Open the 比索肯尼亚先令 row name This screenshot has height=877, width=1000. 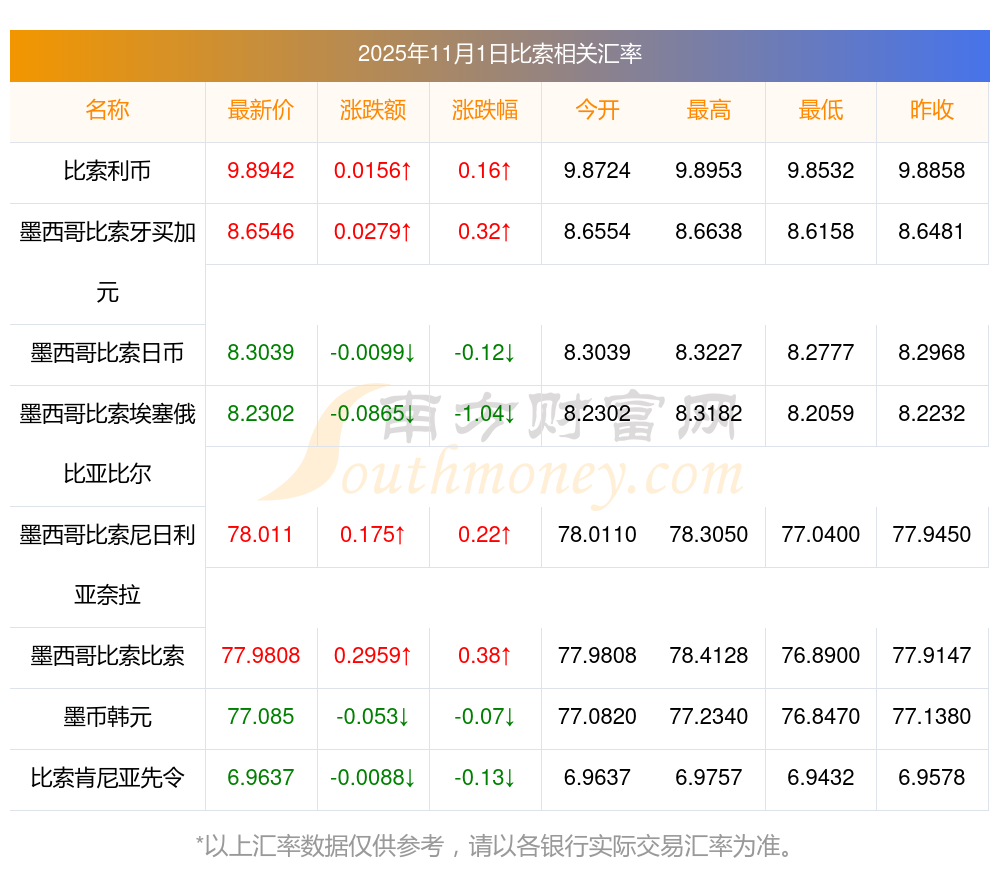click(107, 778)
